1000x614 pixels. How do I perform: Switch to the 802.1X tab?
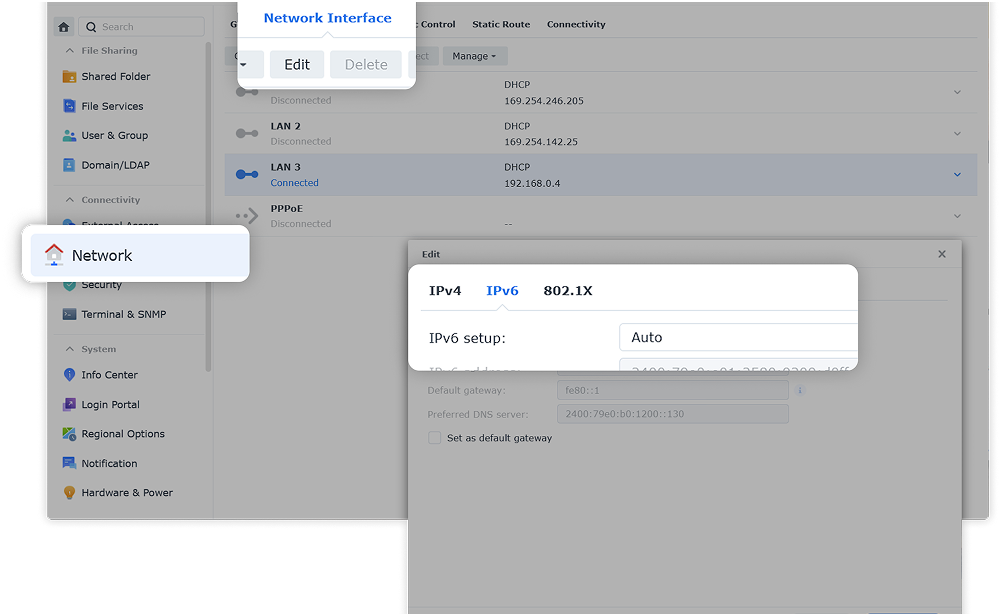coord(567,291)
